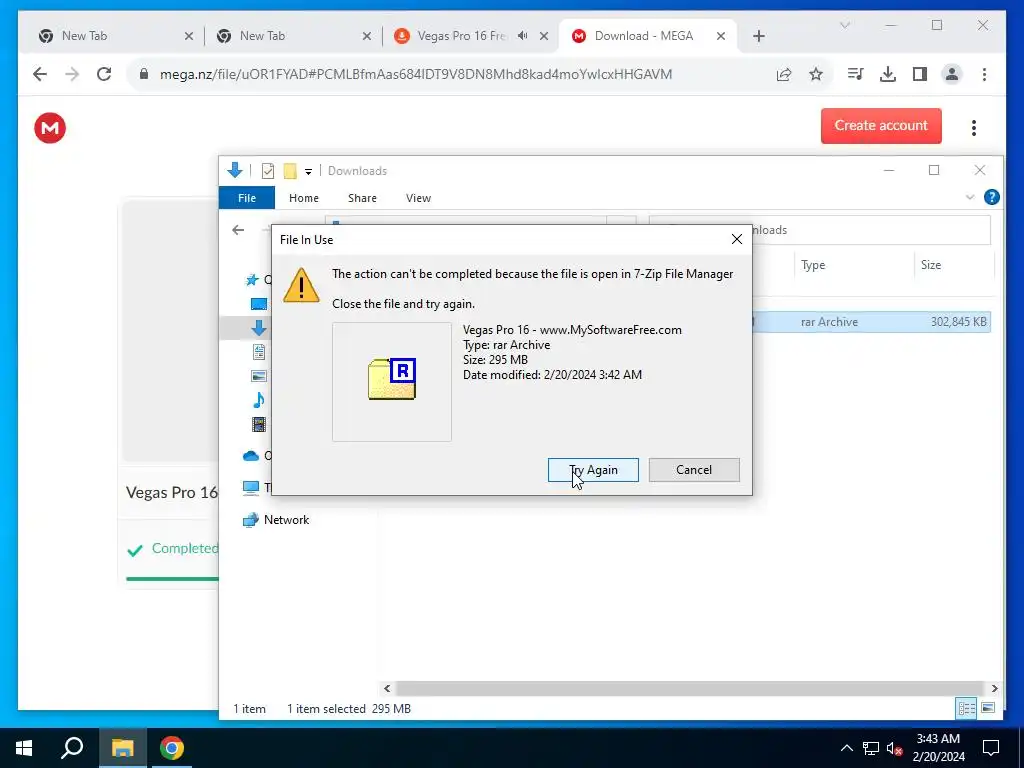Select Pictures icon in navigation pane
This screenshot has height=768, width=1024.
tap(259, 376)
